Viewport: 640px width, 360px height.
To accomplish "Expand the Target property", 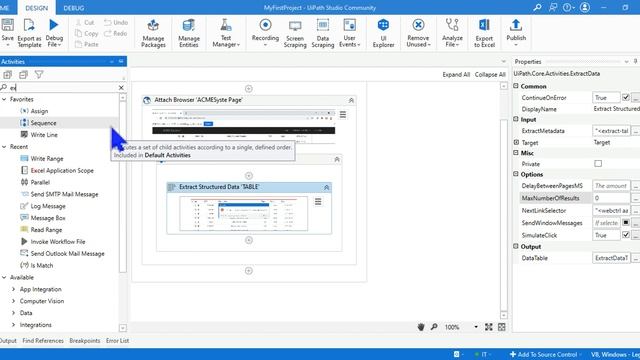I will click(516, 142).
